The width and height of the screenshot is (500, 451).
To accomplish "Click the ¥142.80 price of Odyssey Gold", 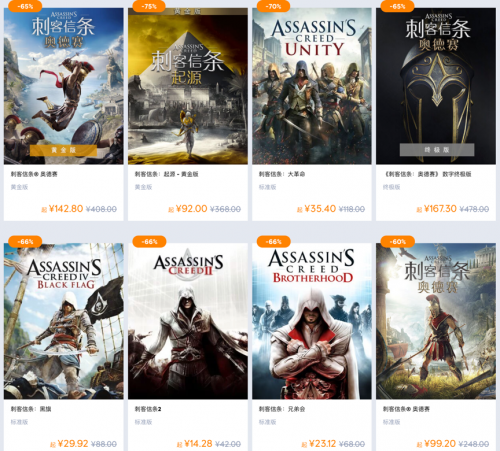I will point(66,209).
